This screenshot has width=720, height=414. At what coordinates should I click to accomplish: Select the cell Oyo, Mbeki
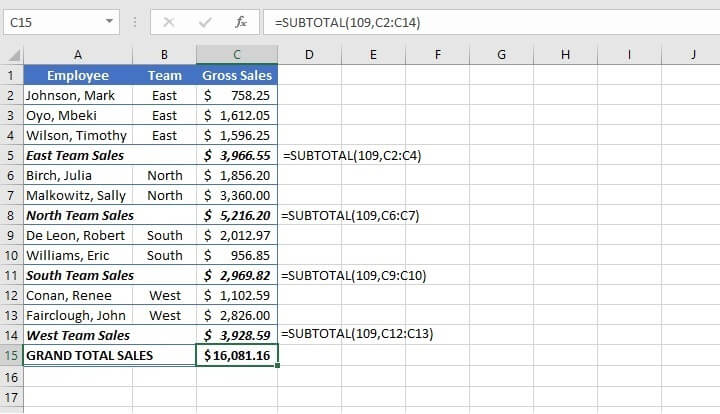(78, 115)
